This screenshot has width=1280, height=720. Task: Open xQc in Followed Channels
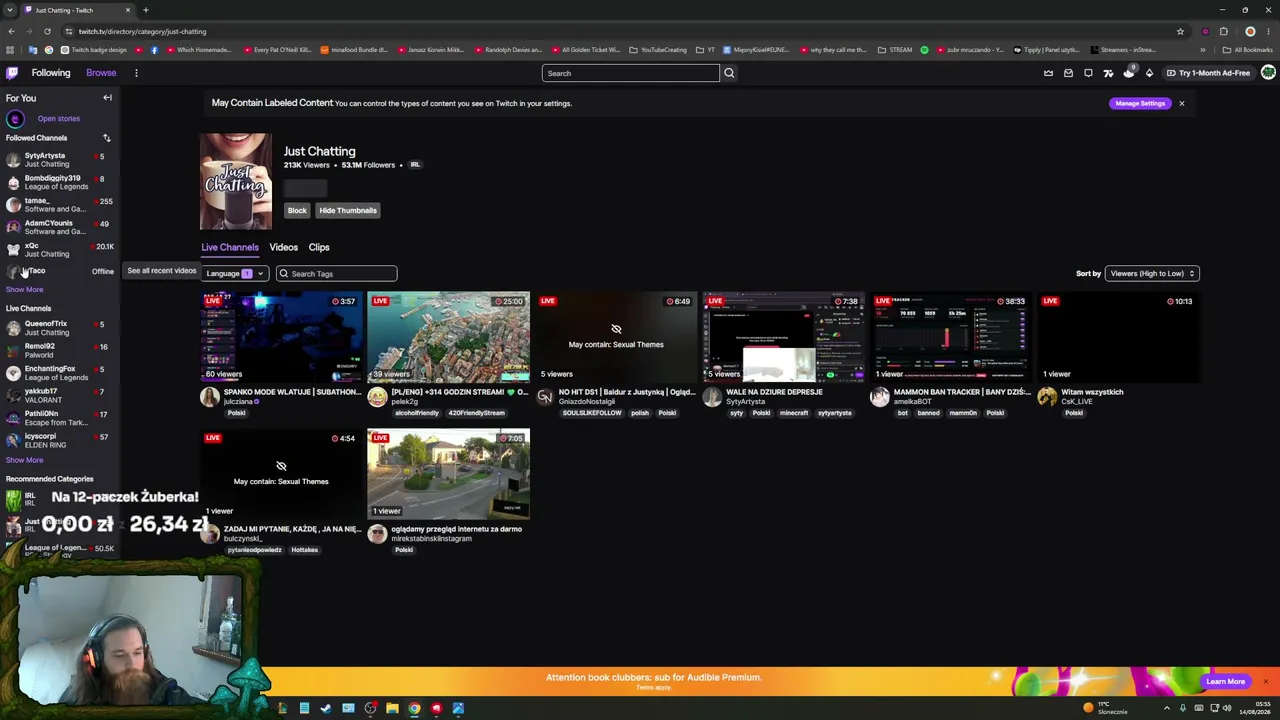pos(60,249)
